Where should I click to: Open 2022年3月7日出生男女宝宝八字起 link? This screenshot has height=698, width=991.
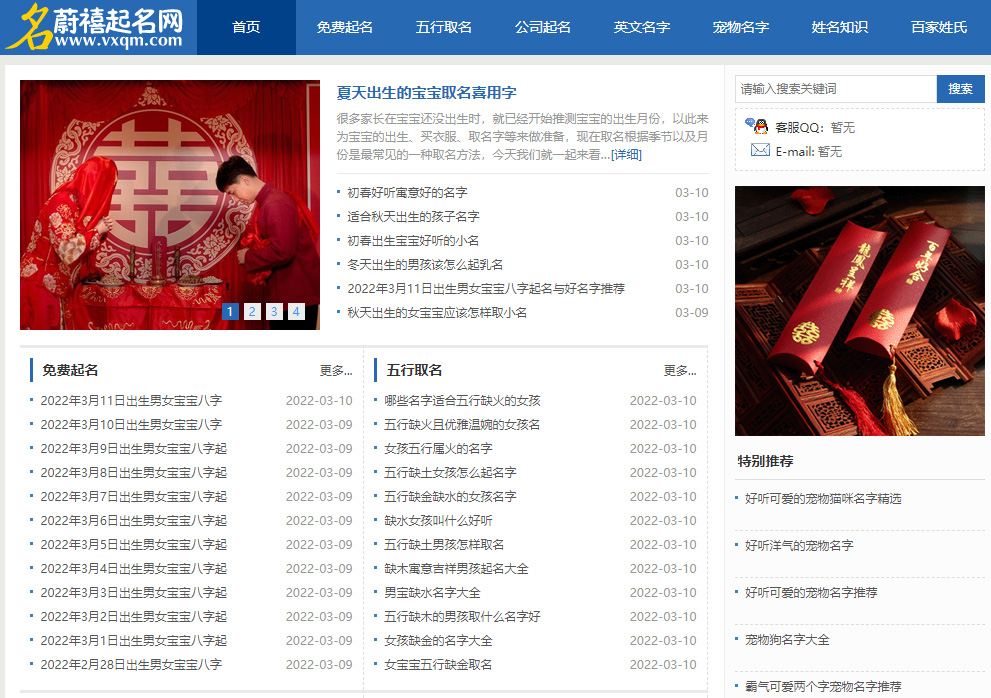134,497
